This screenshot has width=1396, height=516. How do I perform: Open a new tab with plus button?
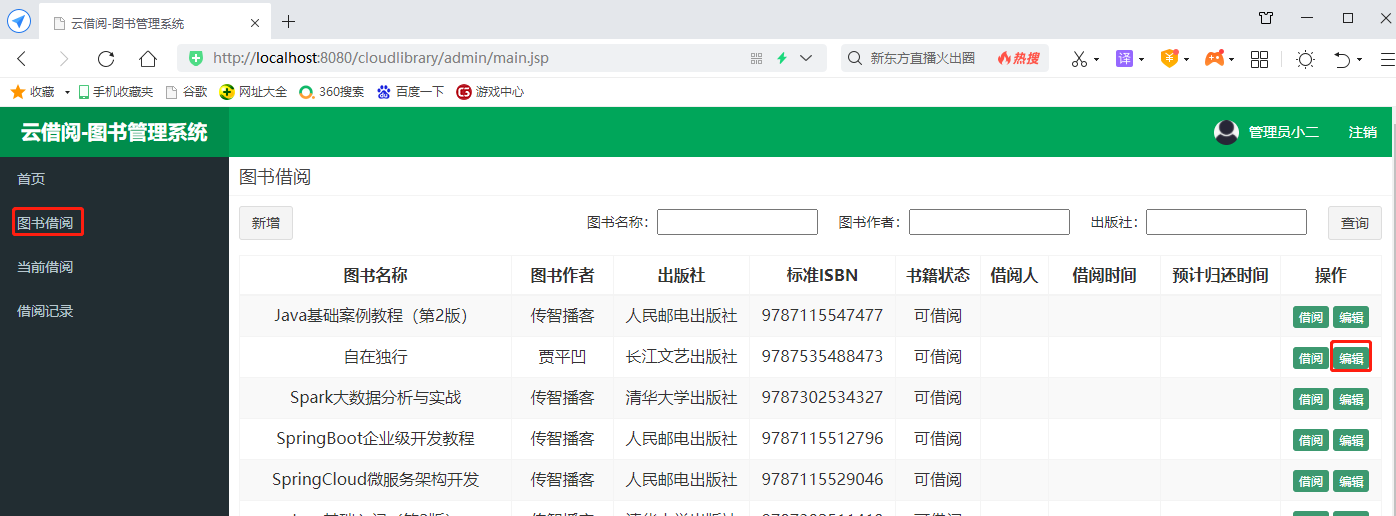(x=289, y=21)
